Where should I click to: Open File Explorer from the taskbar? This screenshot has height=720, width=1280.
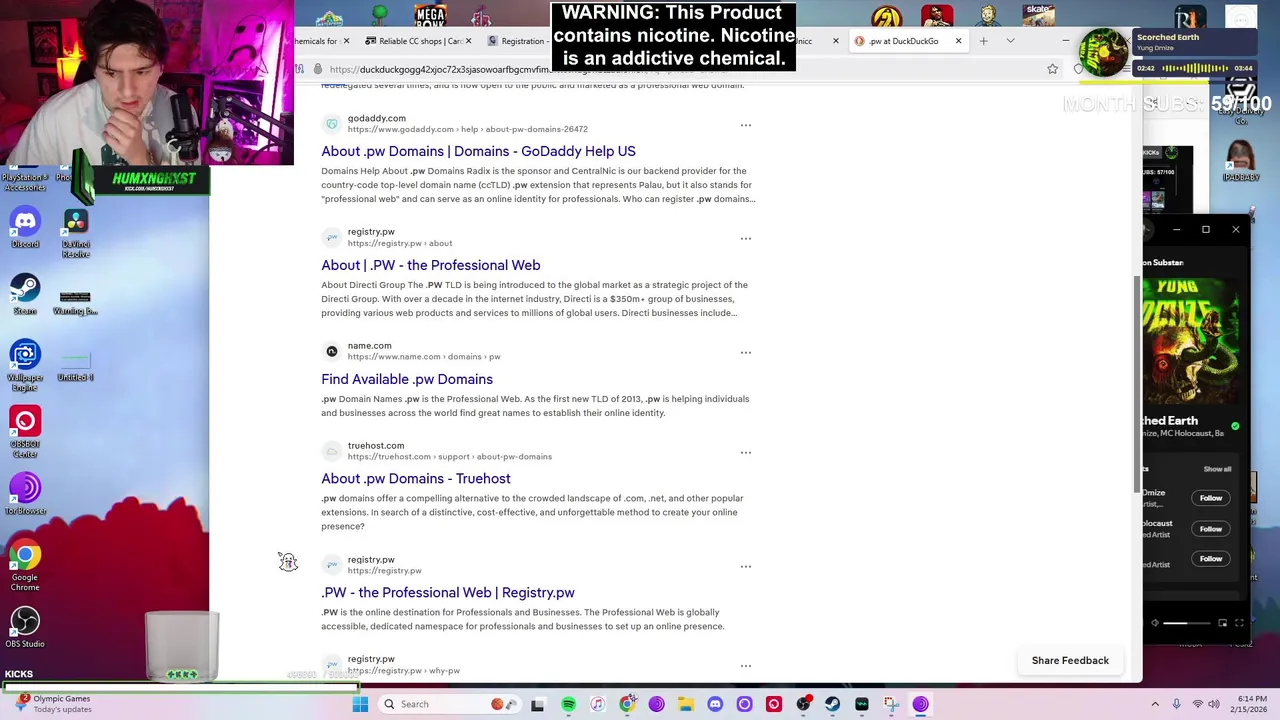point(685,704)
